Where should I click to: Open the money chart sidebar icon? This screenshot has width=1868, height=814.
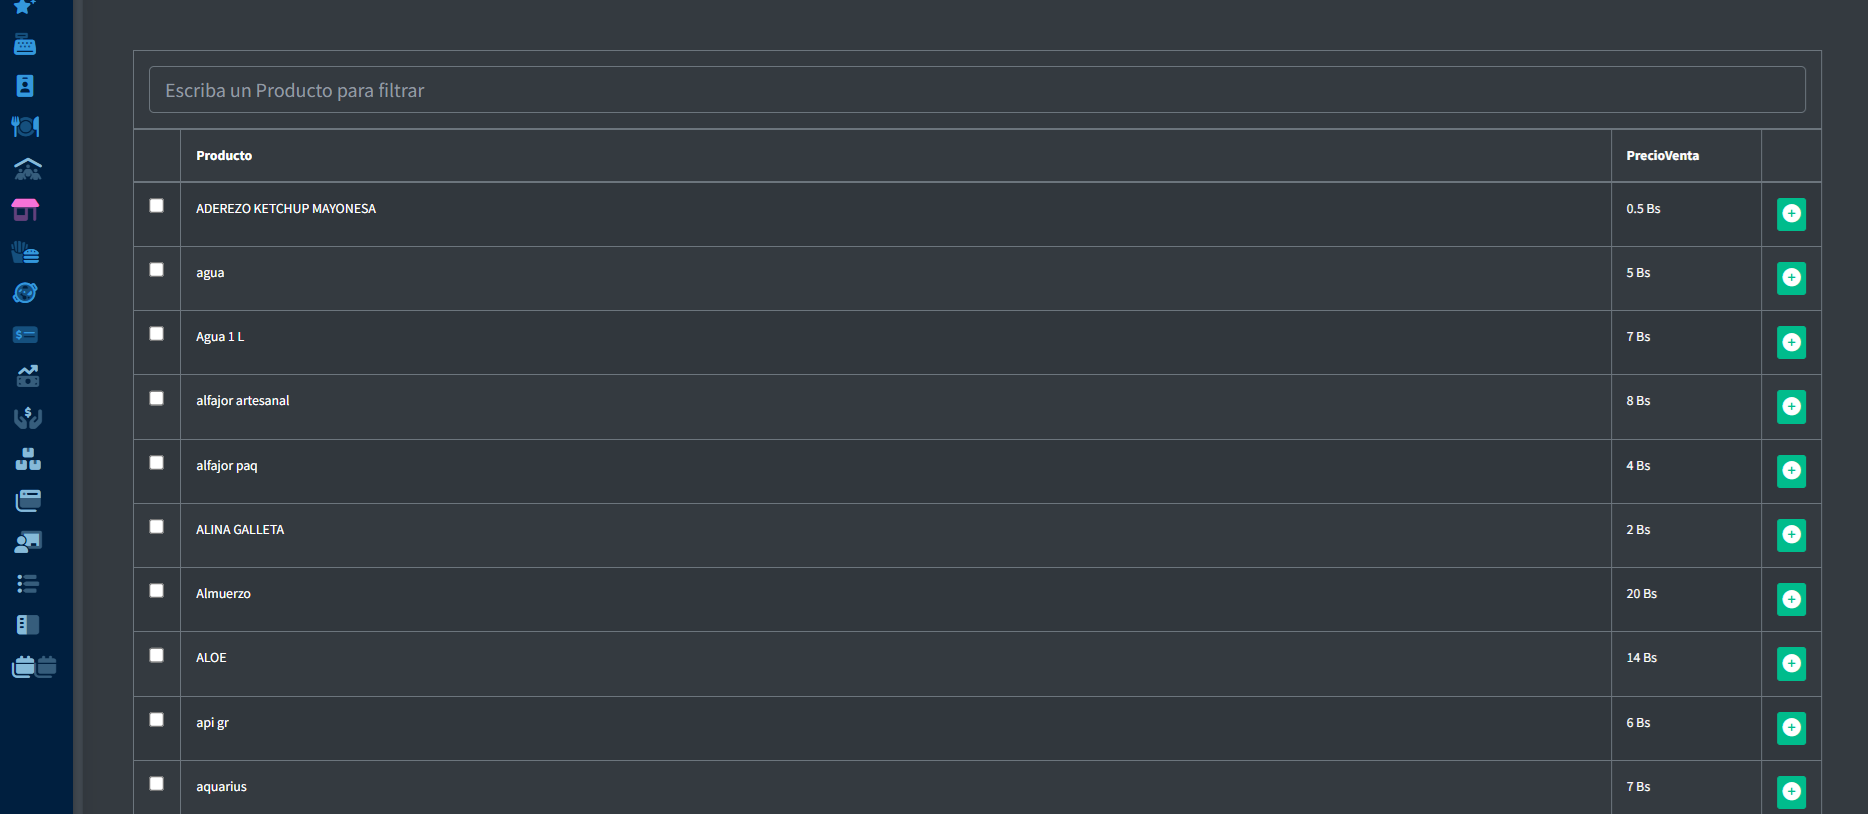pos(28,376)
